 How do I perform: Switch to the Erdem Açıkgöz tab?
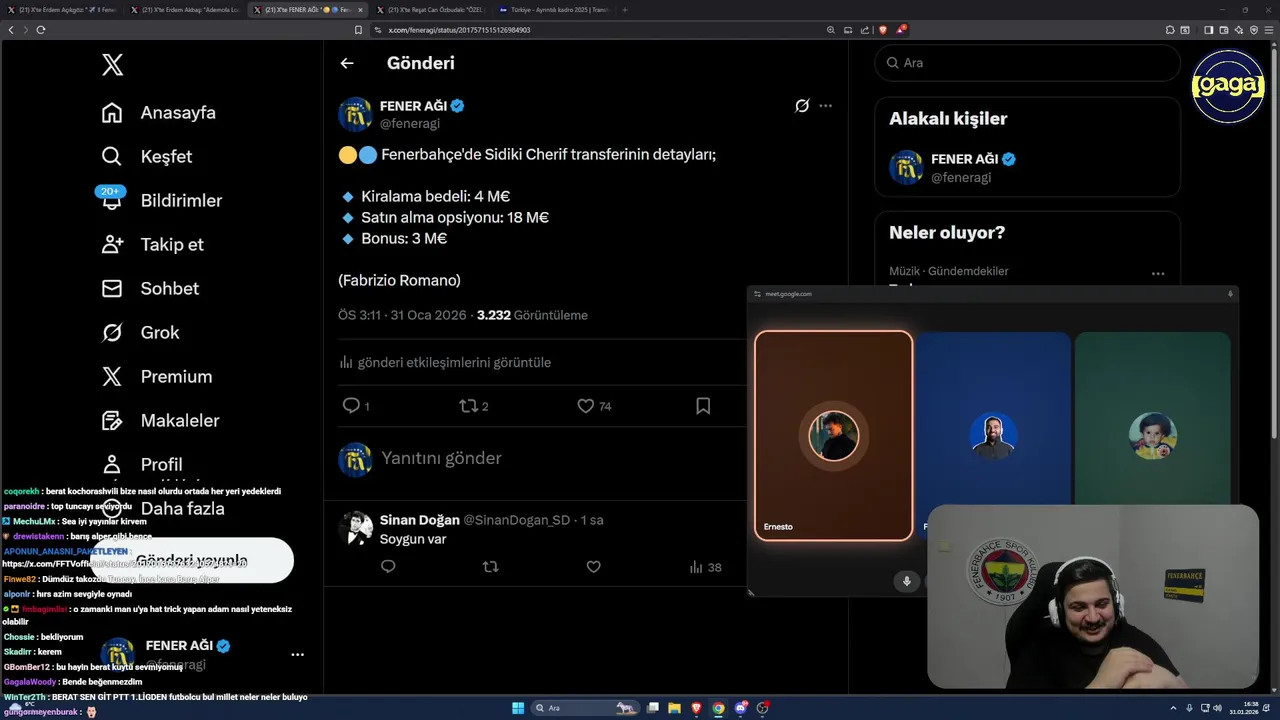click(60, 10)
